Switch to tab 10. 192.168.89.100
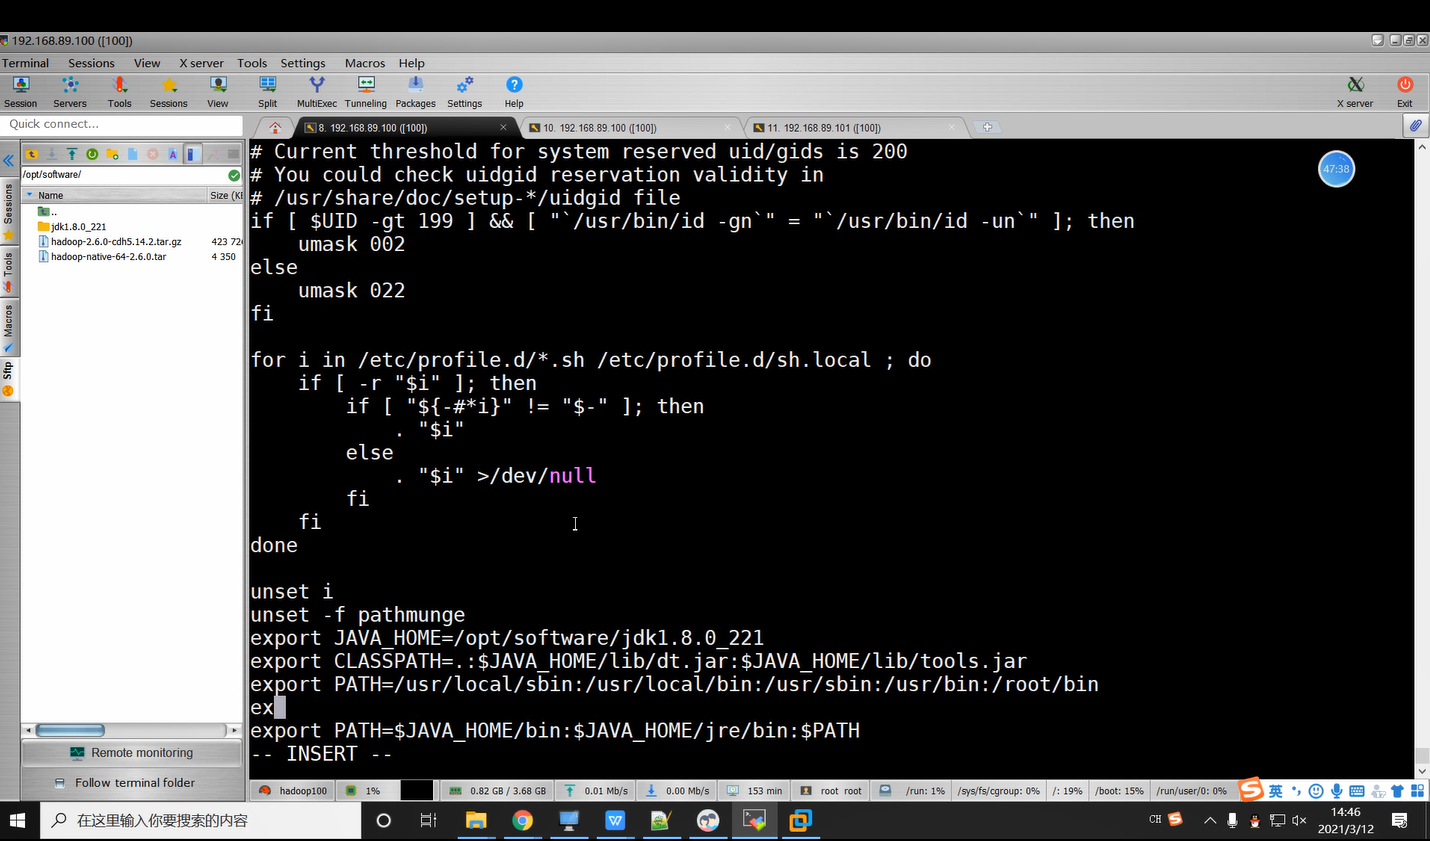This screenshot has width=1430, height=841. [600, 128]
